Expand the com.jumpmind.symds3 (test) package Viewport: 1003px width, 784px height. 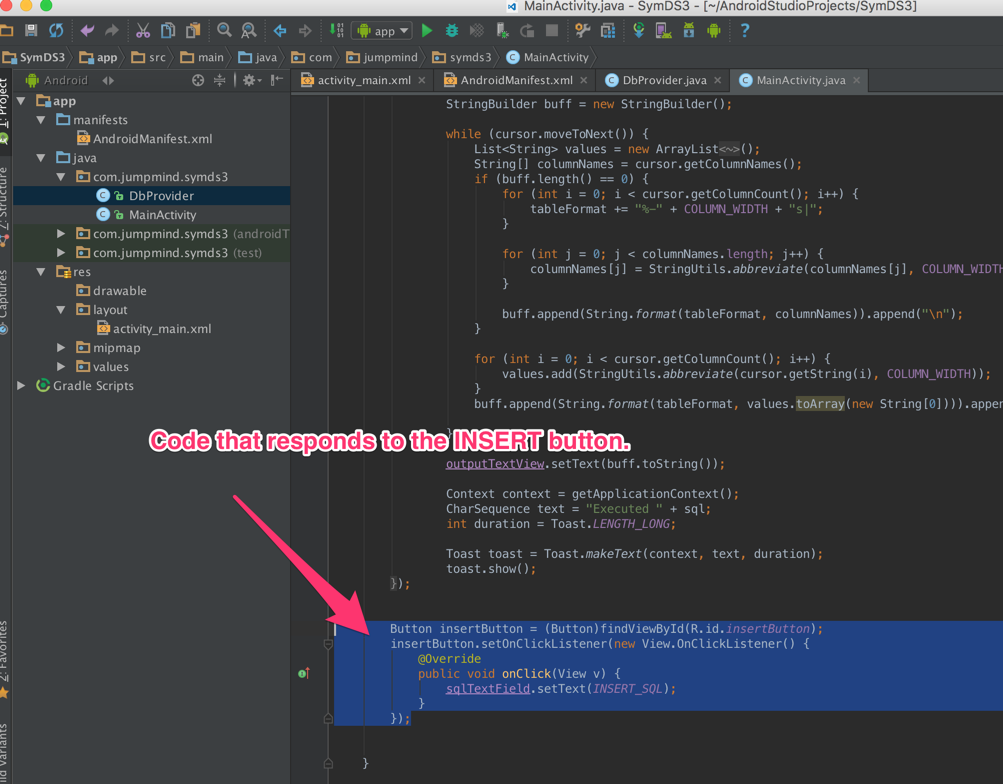point(61,253)
